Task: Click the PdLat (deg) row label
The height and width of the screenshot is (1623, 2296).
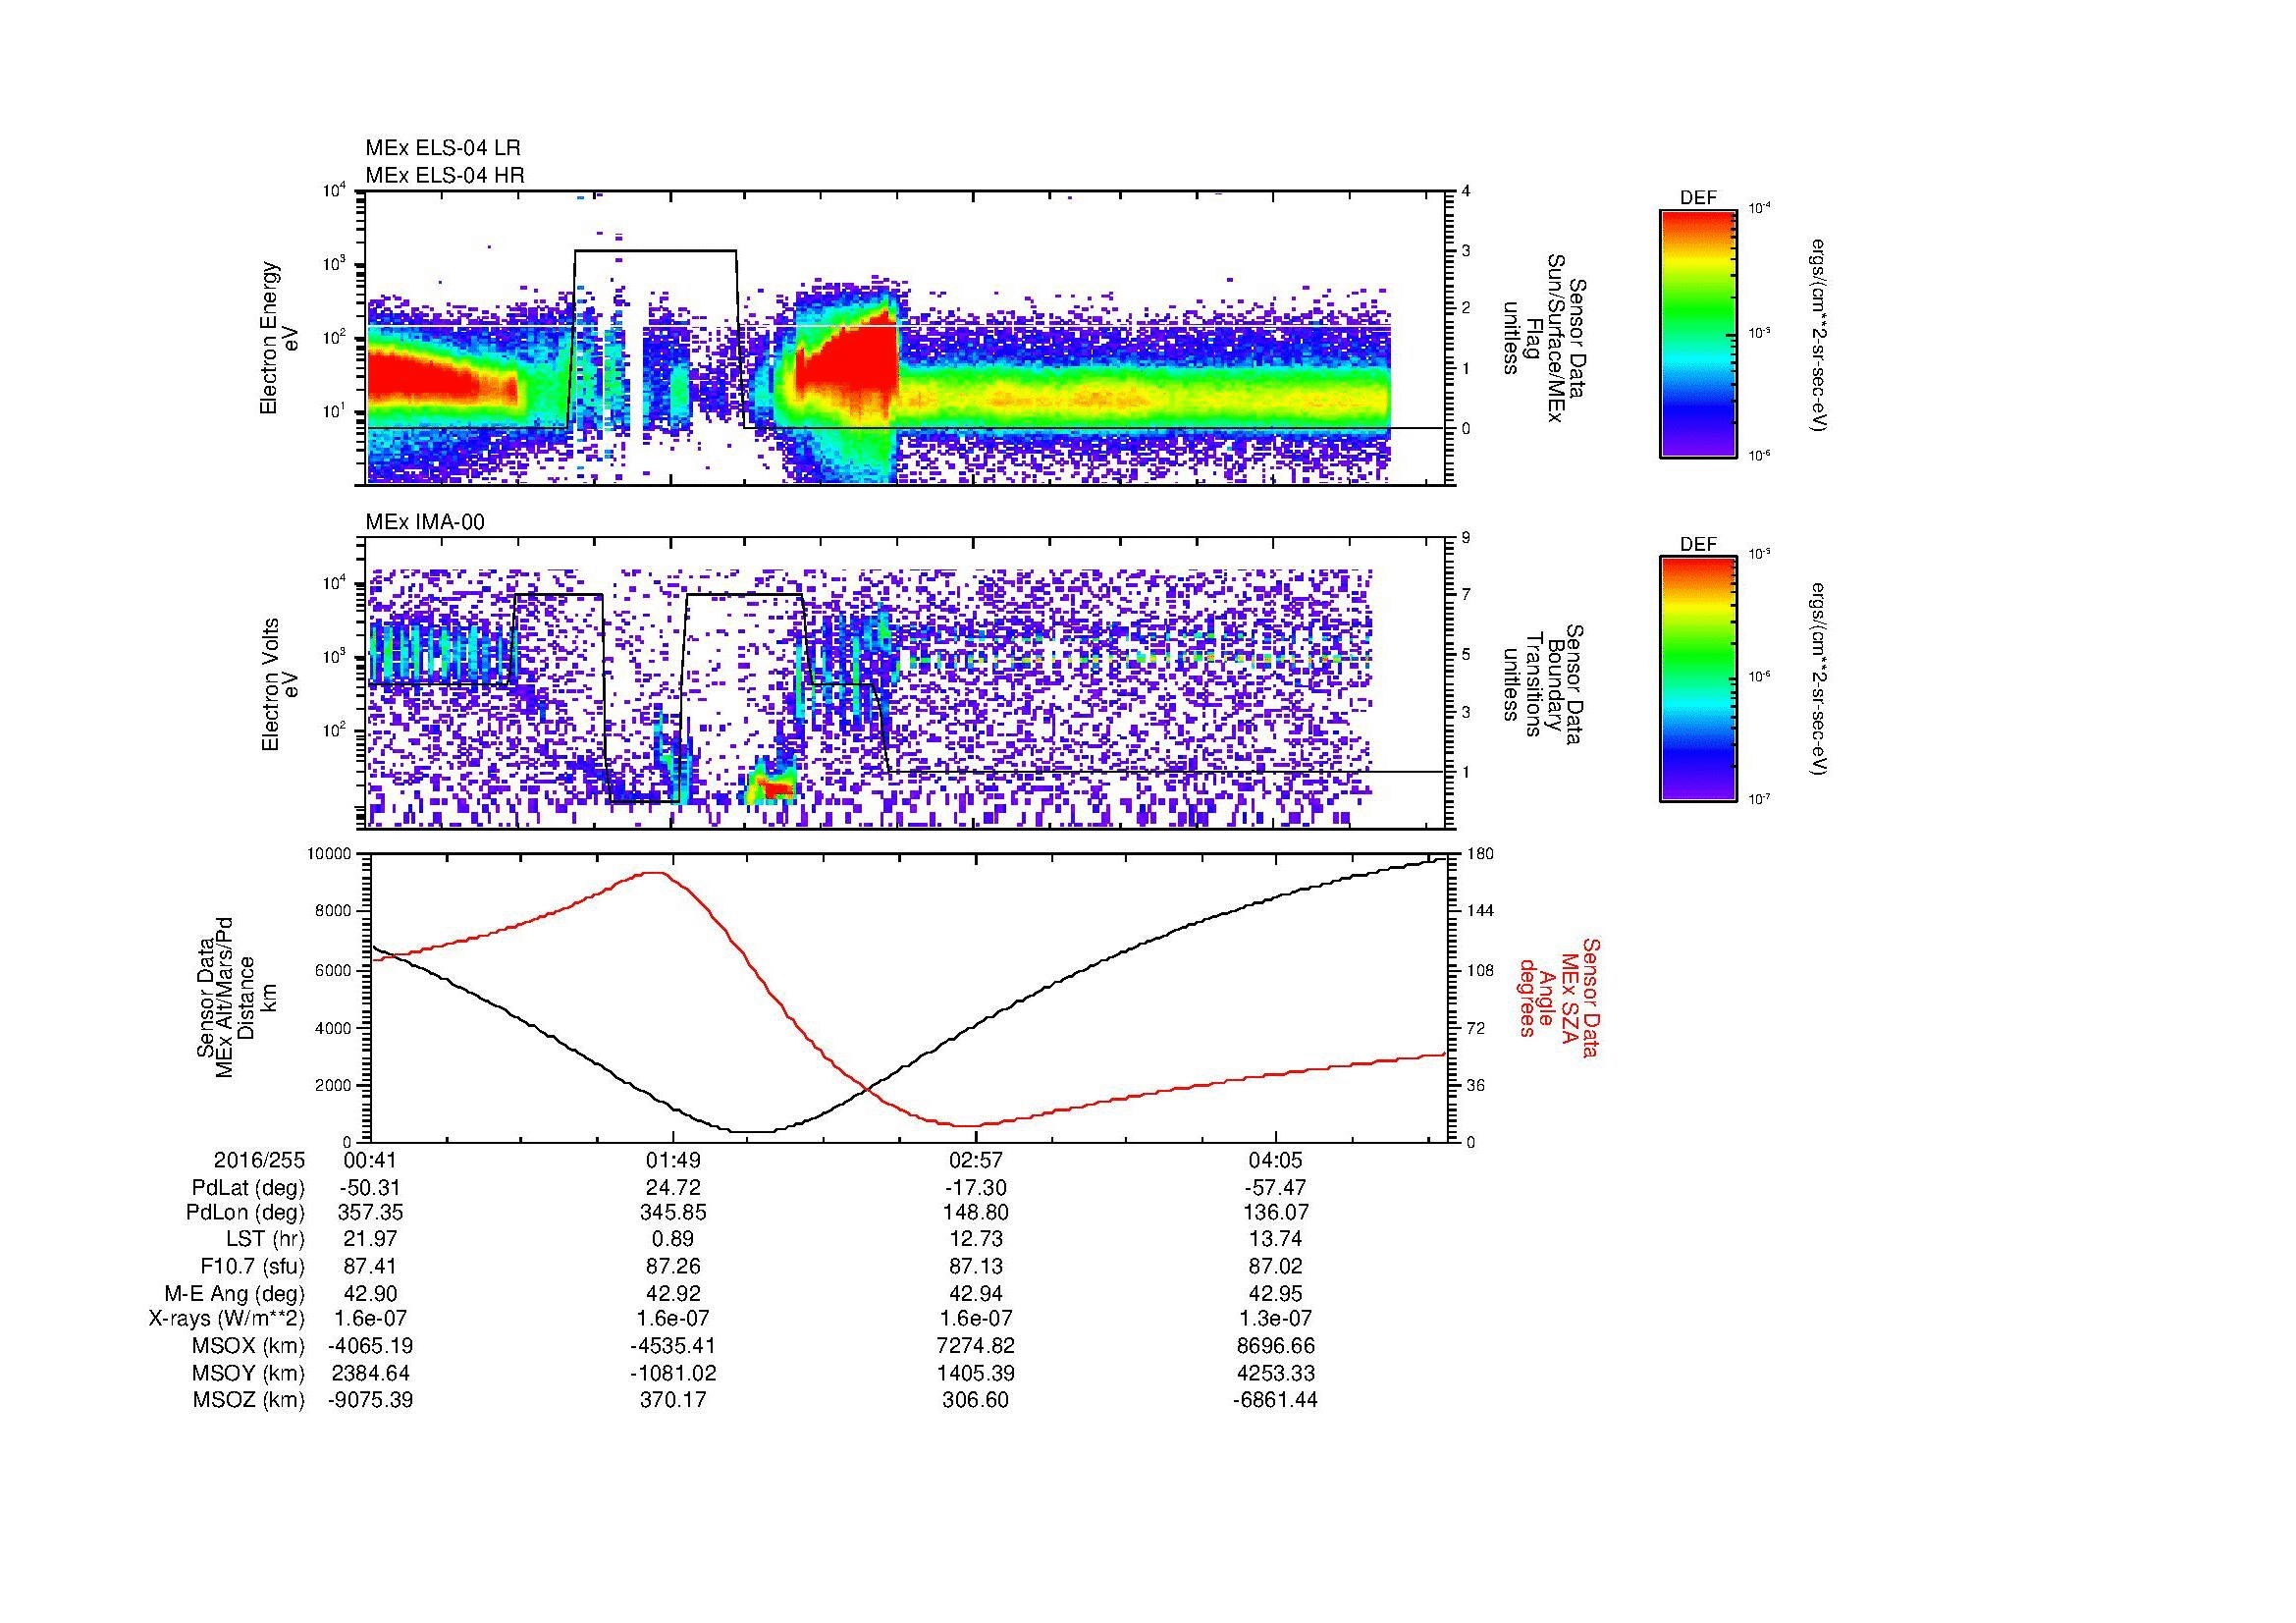Action: click(x=248, y=1188)
